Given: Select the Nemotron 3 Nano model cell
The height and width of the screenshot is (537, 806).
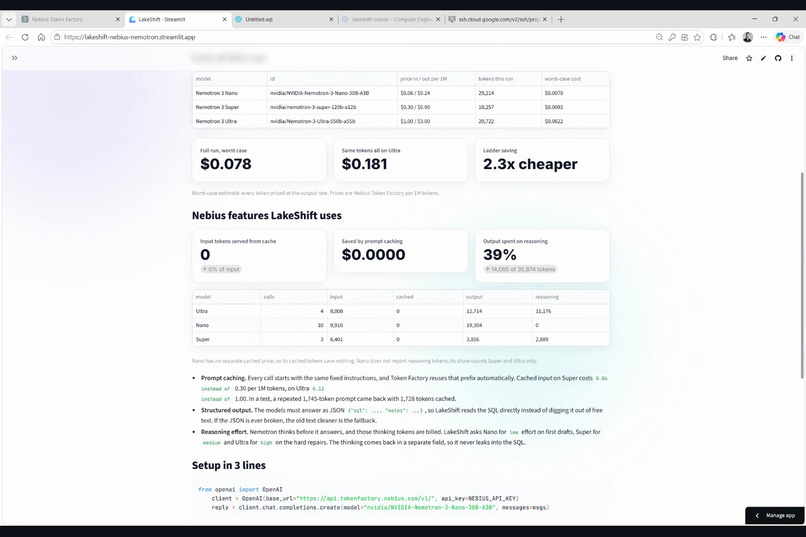Looking at the screenshot, I should (x=230, y=93).
